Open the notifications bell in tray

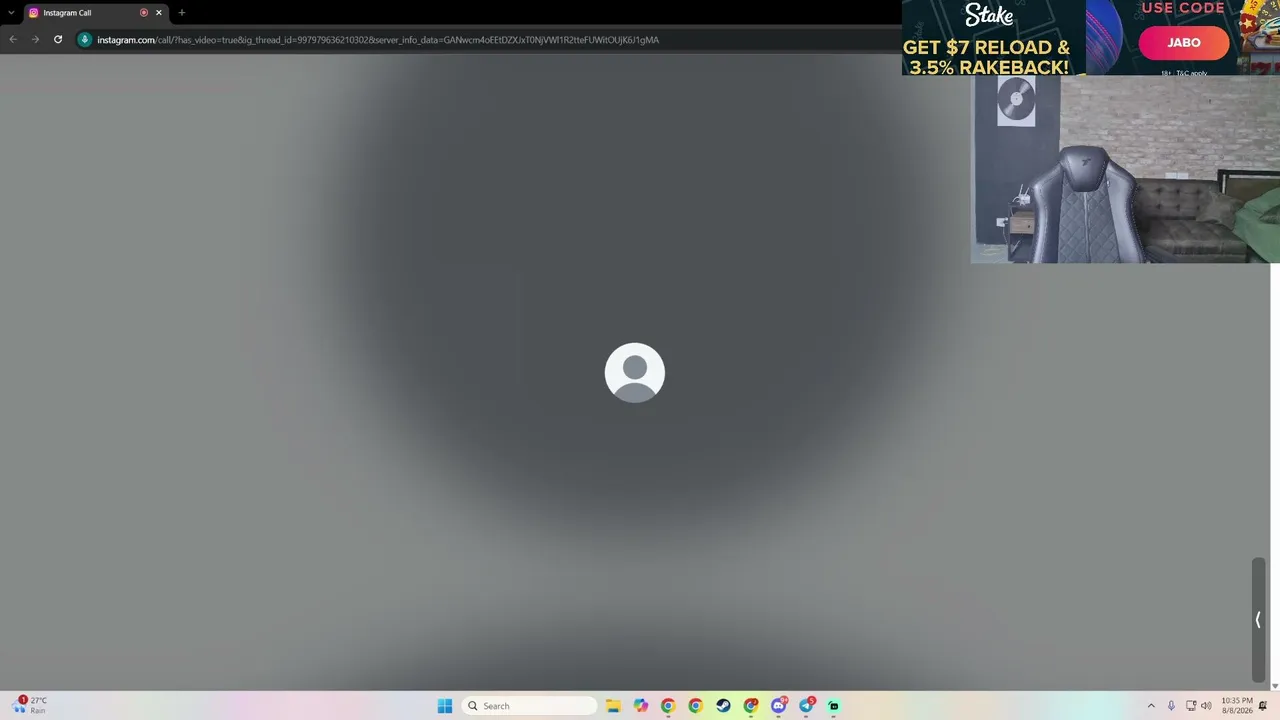pos(1264,706)
